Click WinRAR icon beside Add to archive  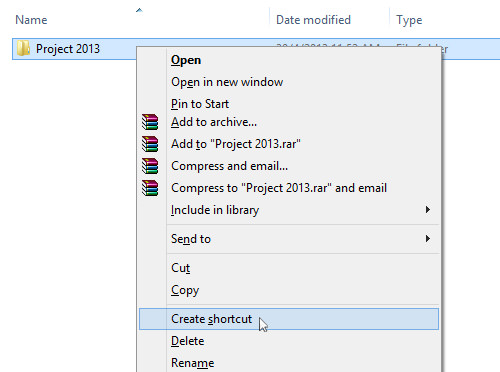150,122
